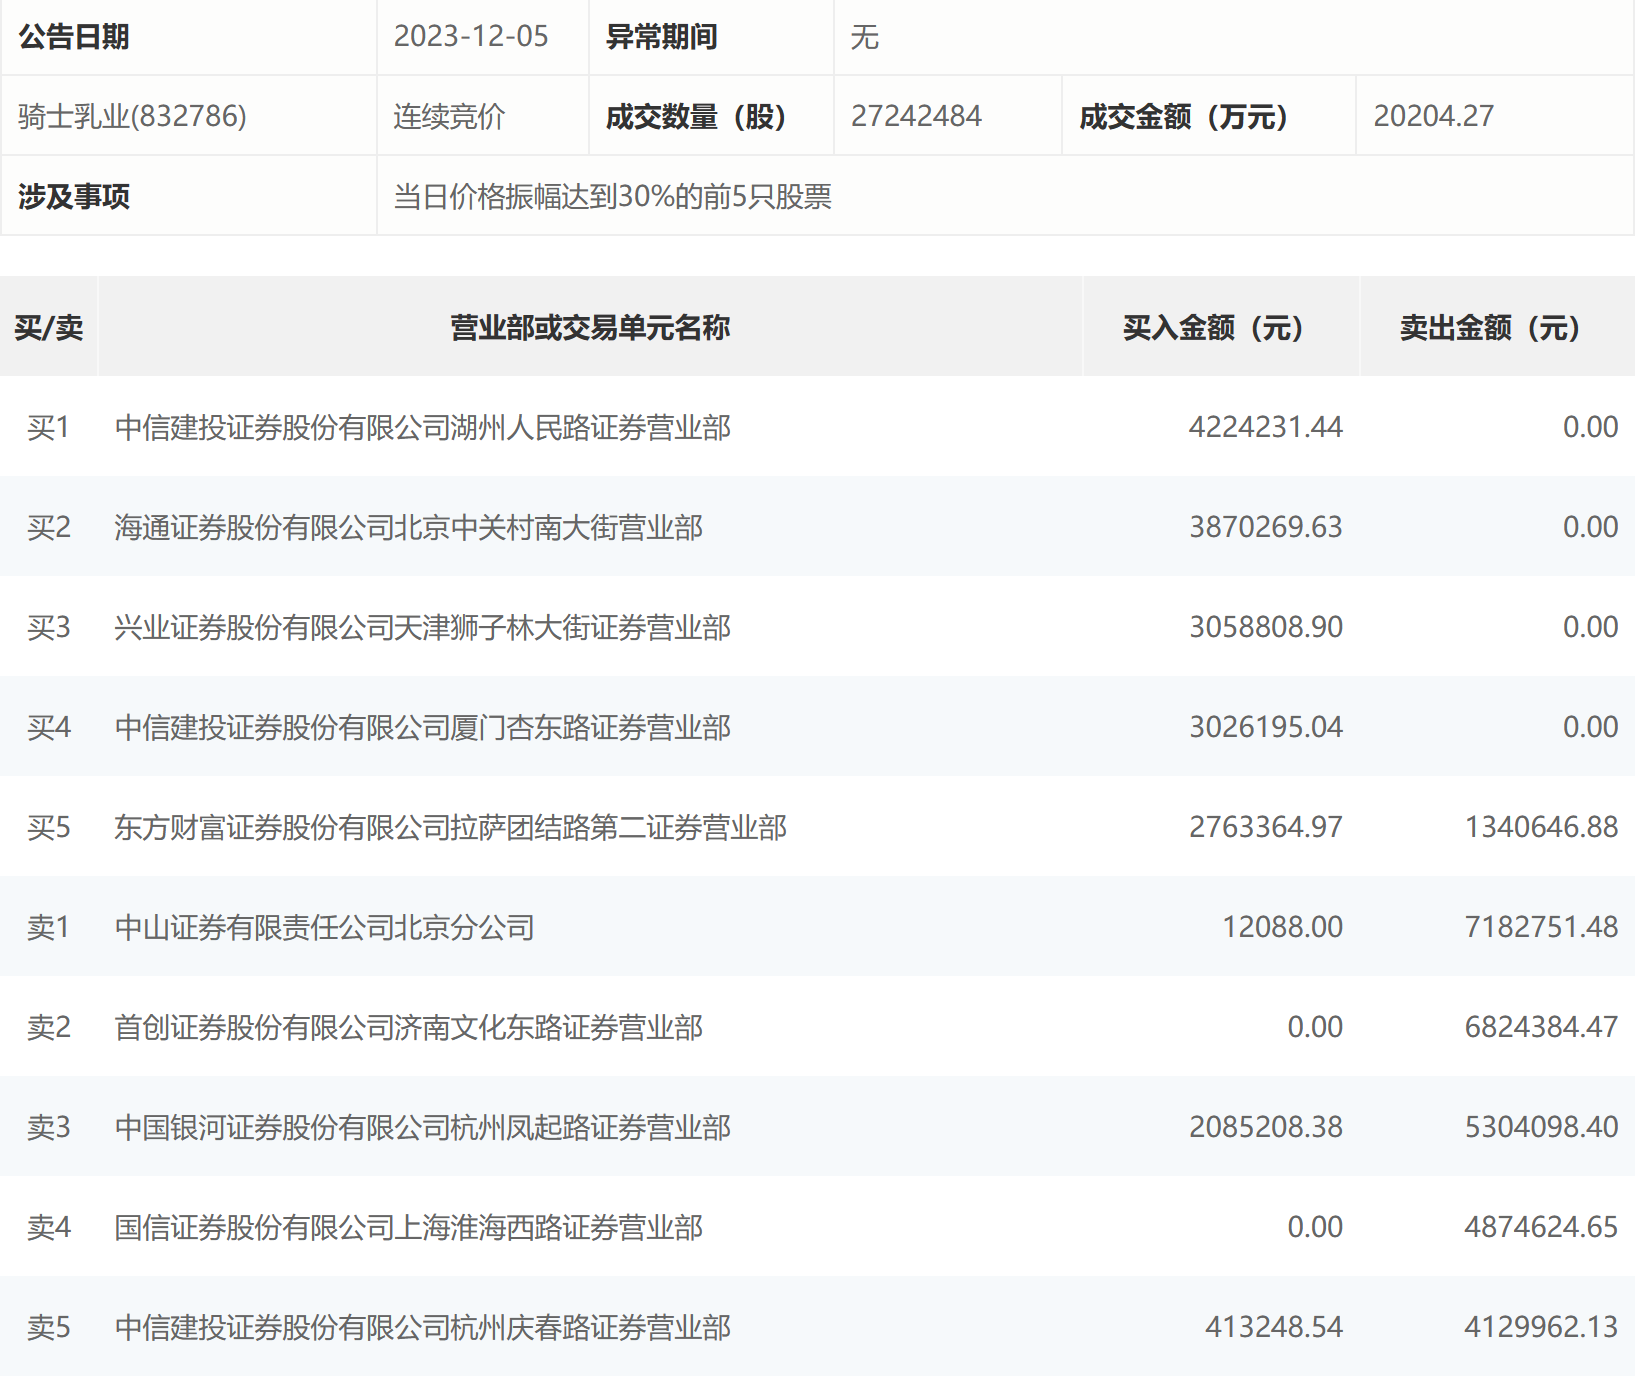Click the 卖4 rank label
The height and width of the screenshot is (1377, 1639).
(48, 1227)
